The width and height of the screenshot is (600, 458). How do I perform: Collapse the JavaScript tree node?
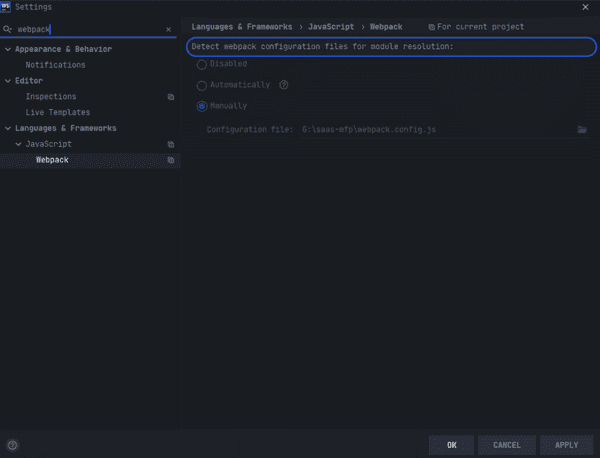tap(18, 144)
